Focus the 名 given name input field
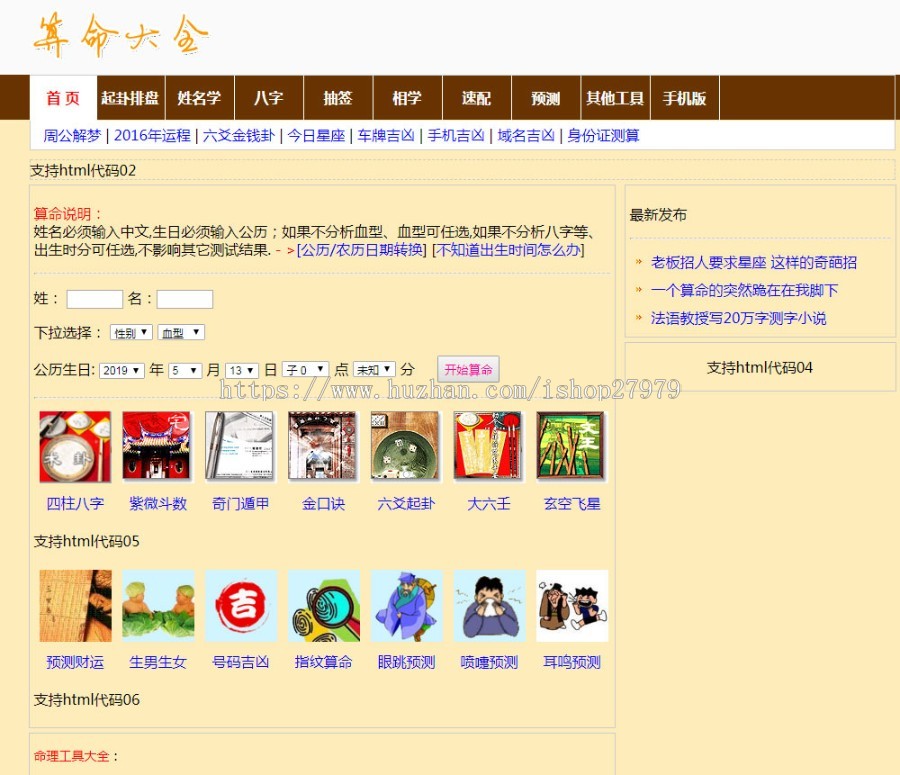This screenshot has height=775, width=900. click(185, 299)
